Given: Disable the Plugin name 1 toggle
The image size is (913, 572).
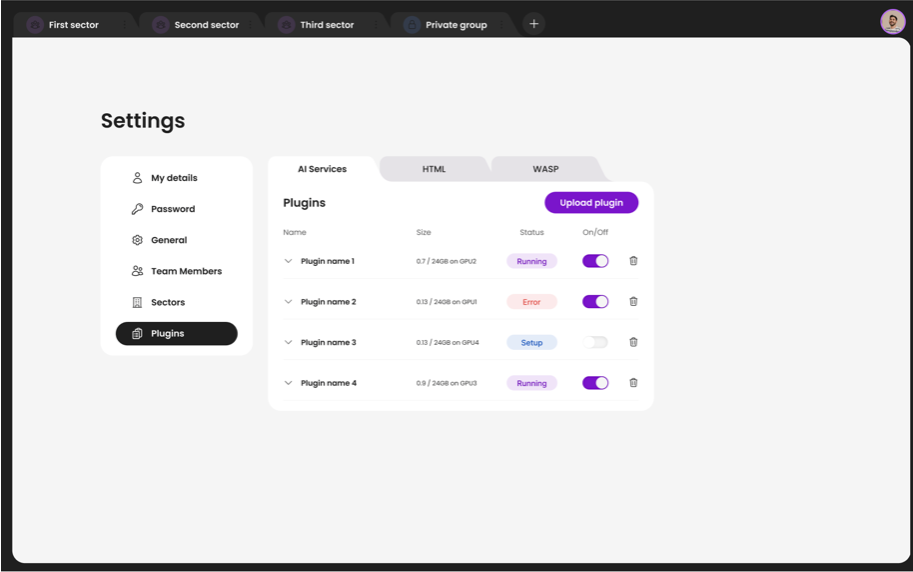Looking at the screenshot, I should click(595, 261).
